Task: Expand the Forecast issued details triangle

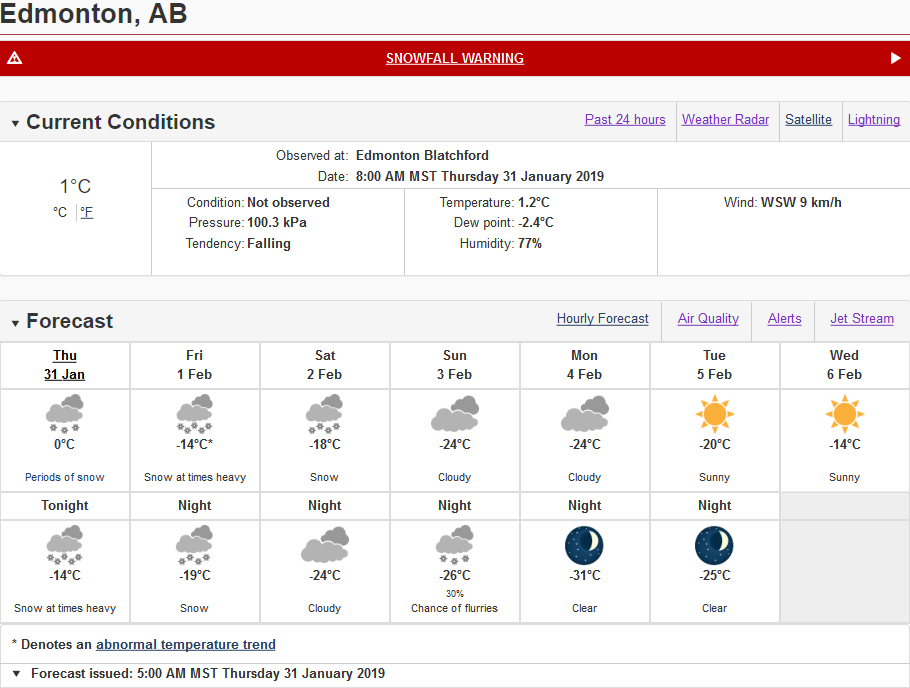Action: coord(16,673)
